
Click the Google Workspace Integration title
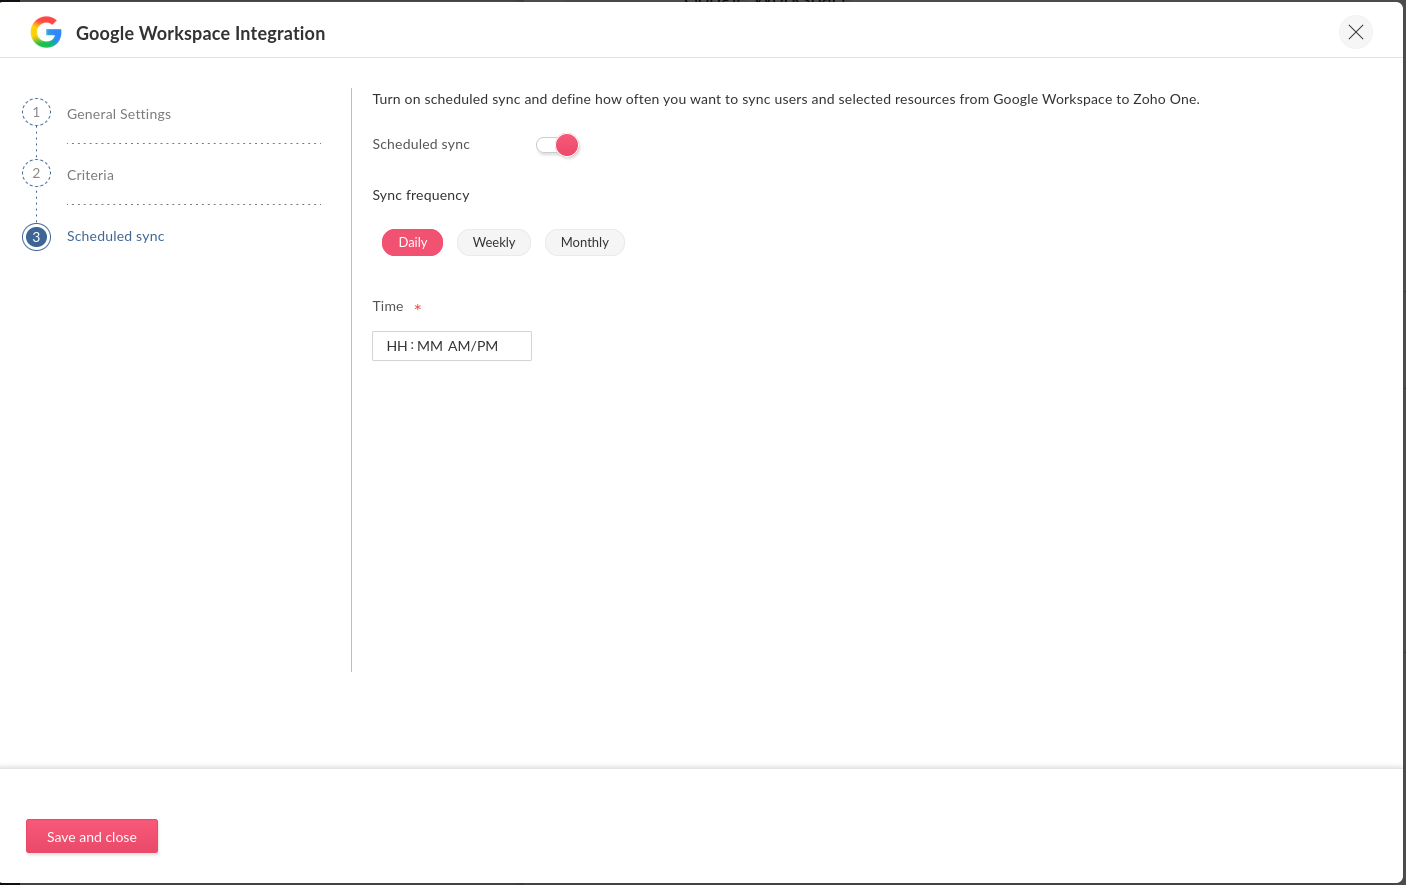[x=200, y=33]
